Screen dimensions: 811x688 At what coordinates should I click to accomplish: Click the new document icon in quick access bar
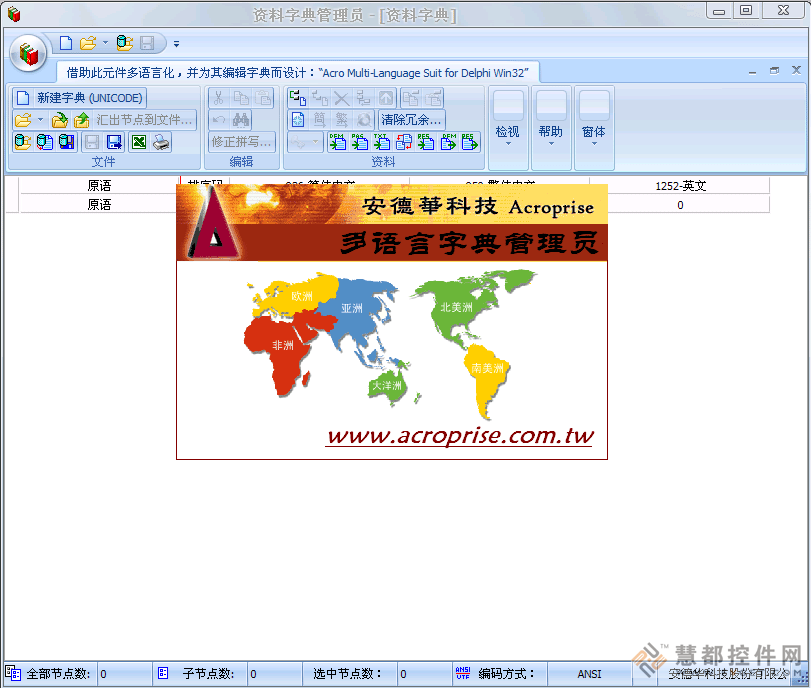click(x=66, y=43)
